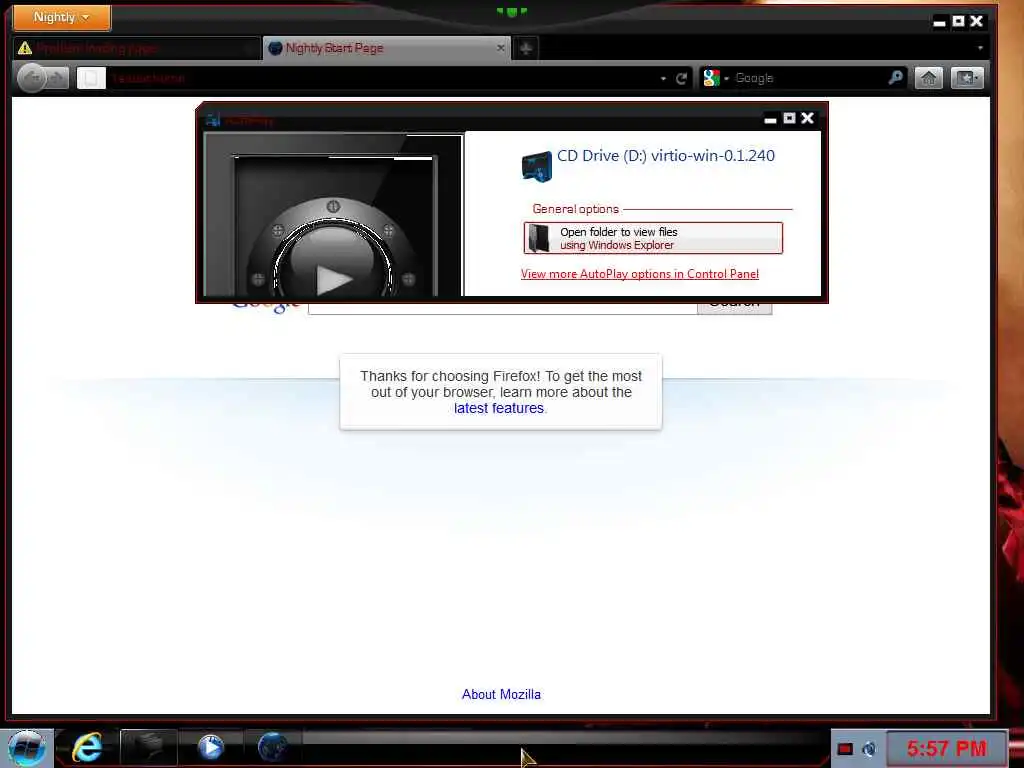Click the page identity icon in address bar
The image size is (1024, 768).
pos(91,78)
